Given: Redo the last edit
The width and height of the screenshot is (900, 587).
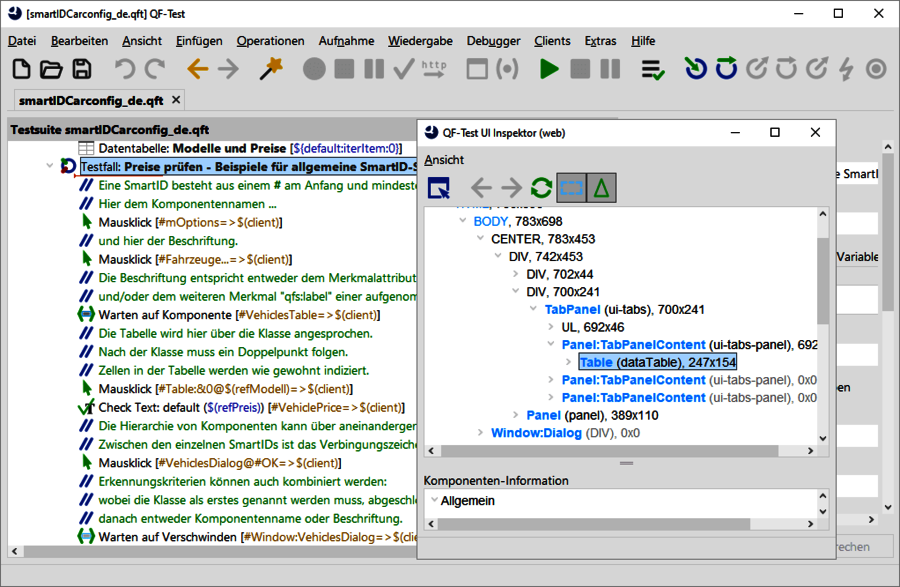Looking at the screenshot, I should click(x=155, y=69).
